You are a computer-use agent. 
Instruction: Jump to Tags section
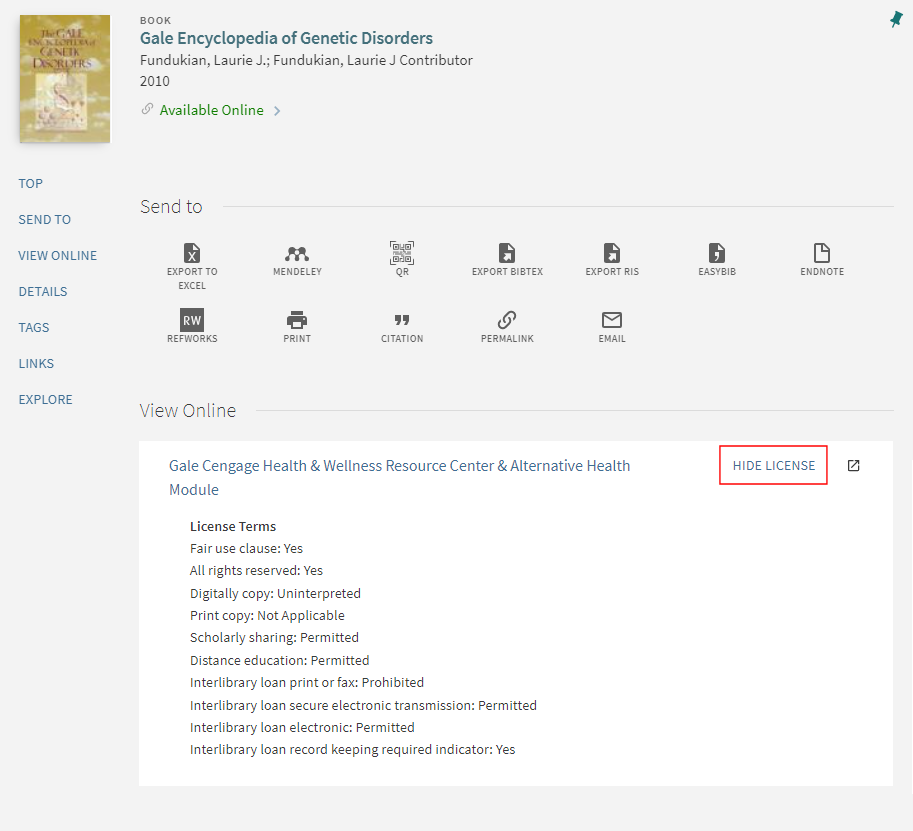tap(34, 328)
